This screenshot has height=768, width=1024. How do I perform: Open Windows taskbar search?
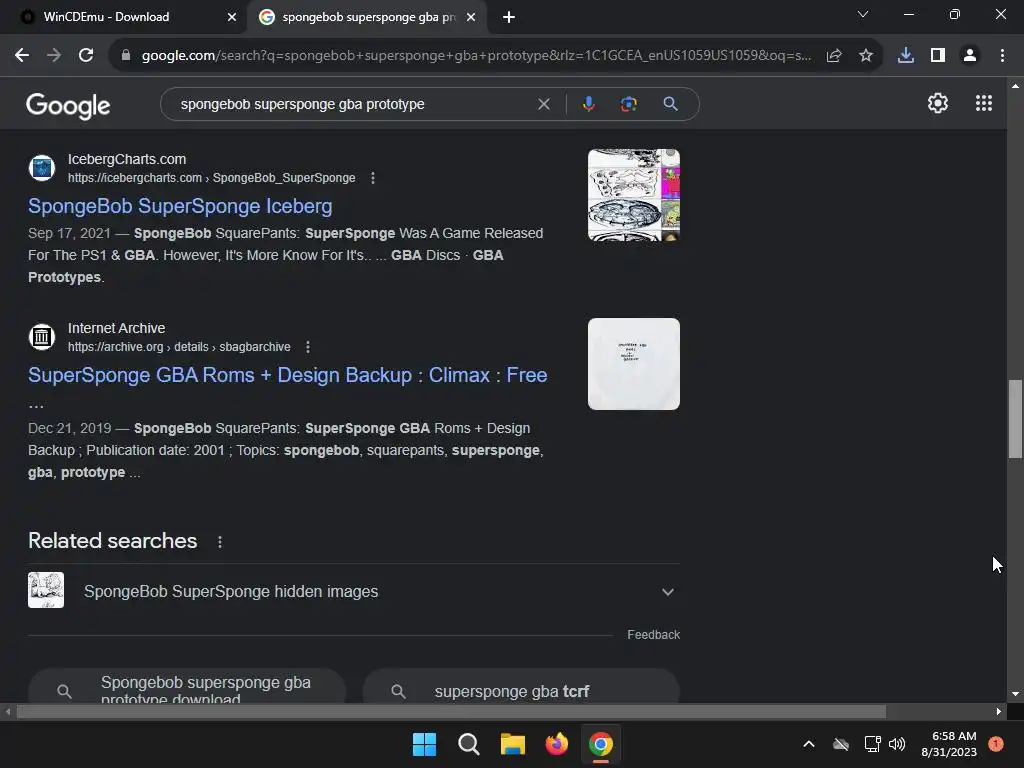(x=468, y=744)
